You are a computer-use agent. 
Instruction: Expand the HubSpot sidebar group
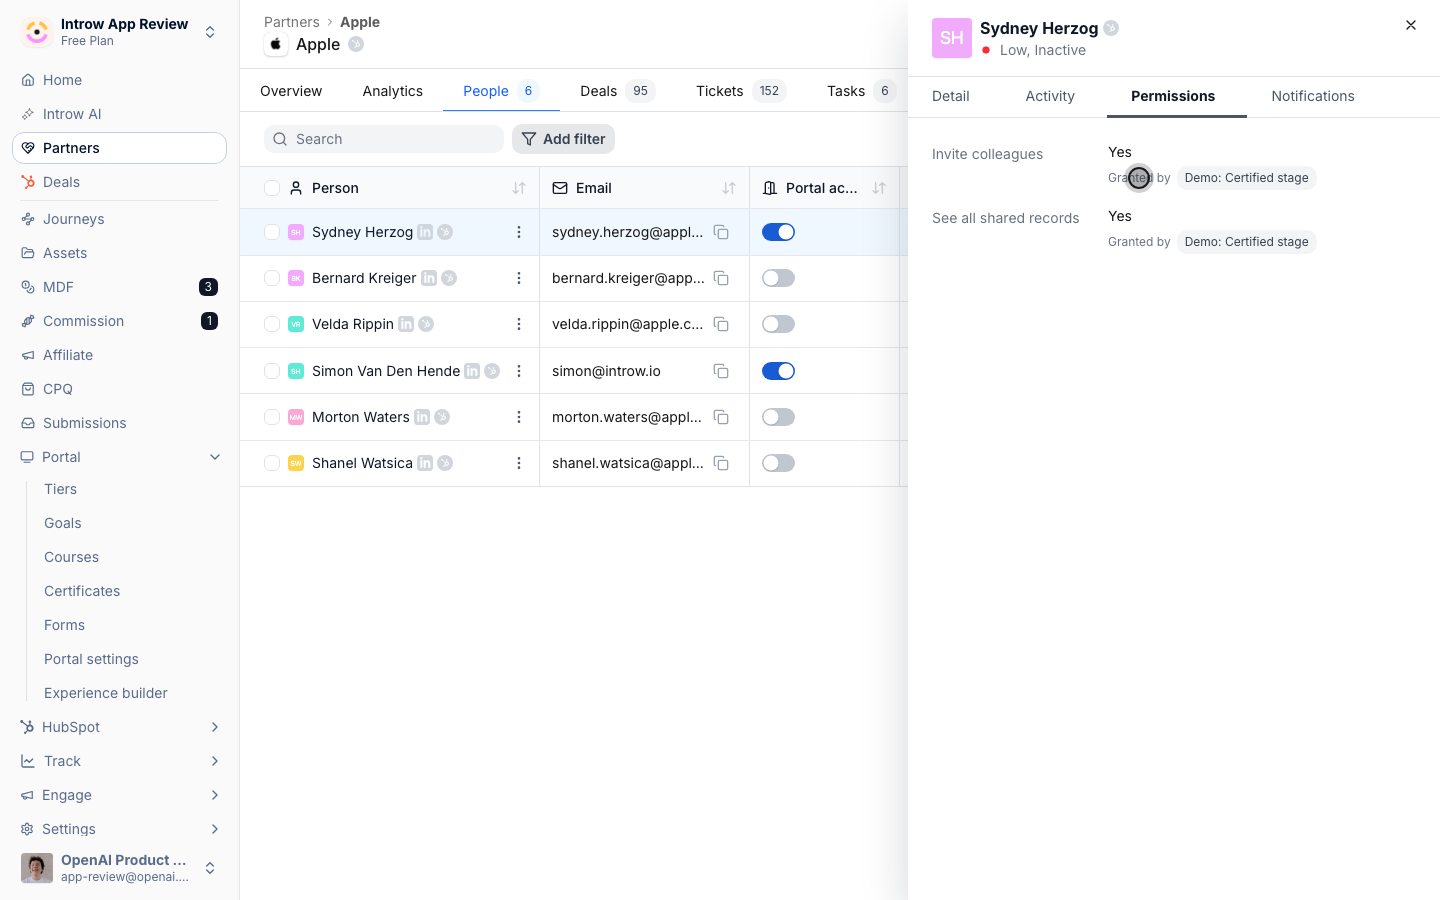119,727
